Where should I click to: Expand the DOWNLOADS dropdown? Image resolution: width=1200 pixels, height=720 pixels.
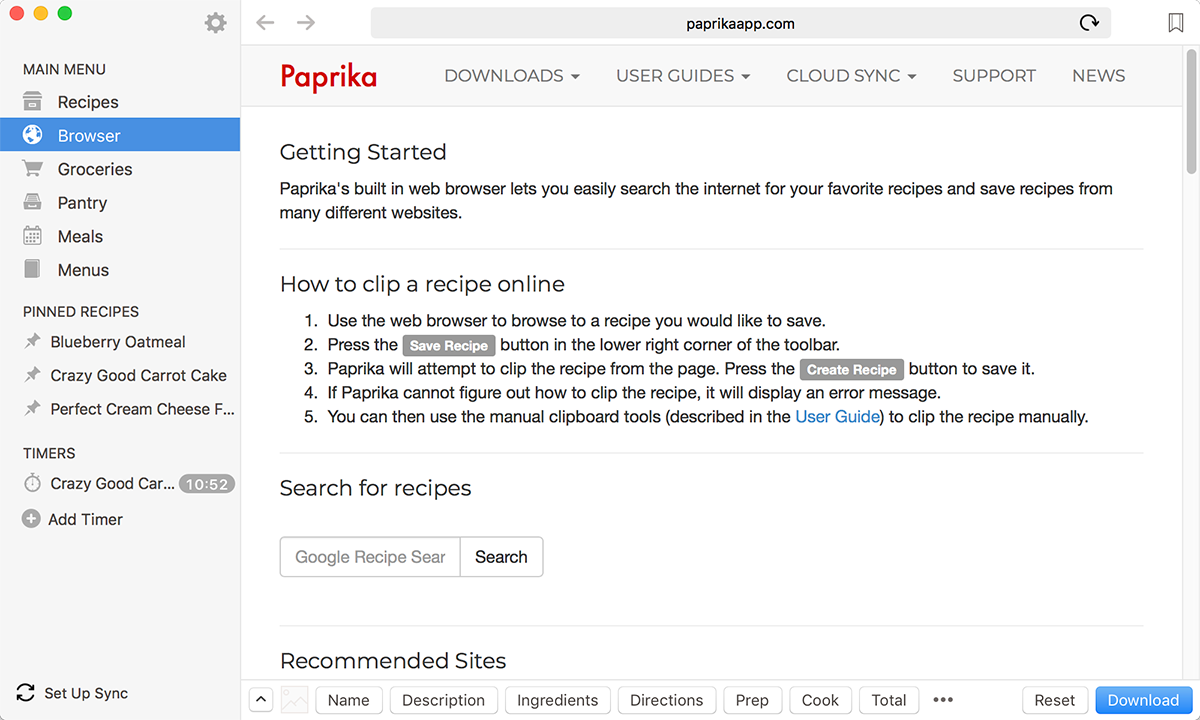[x=512, y=75]
